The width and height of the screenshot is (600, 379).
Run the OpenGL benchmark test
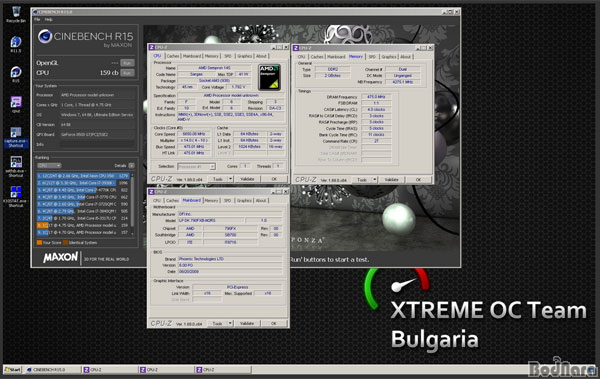(x=127, y=63)
